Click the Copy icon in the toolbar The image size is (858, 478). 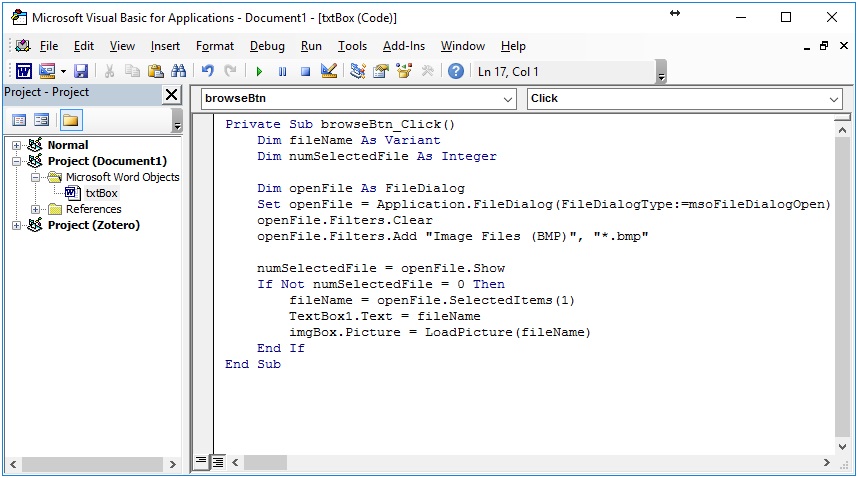click(x=132, y=71)
